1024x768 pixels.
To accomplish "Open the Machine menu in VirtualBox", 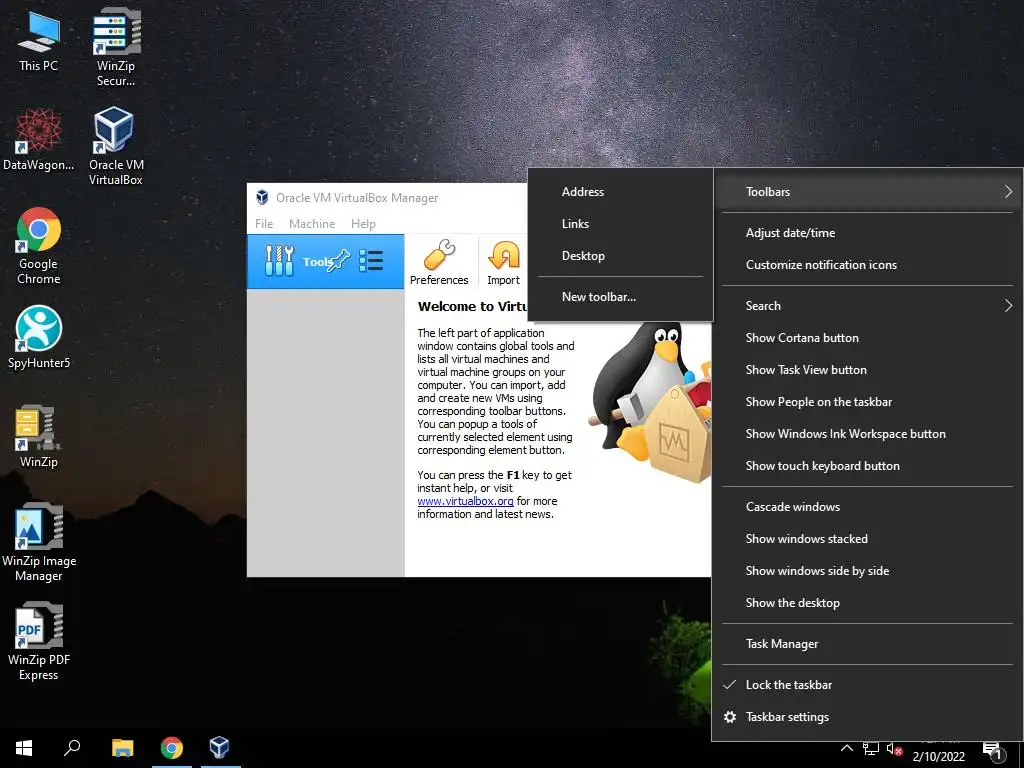I will click(312, 223).
